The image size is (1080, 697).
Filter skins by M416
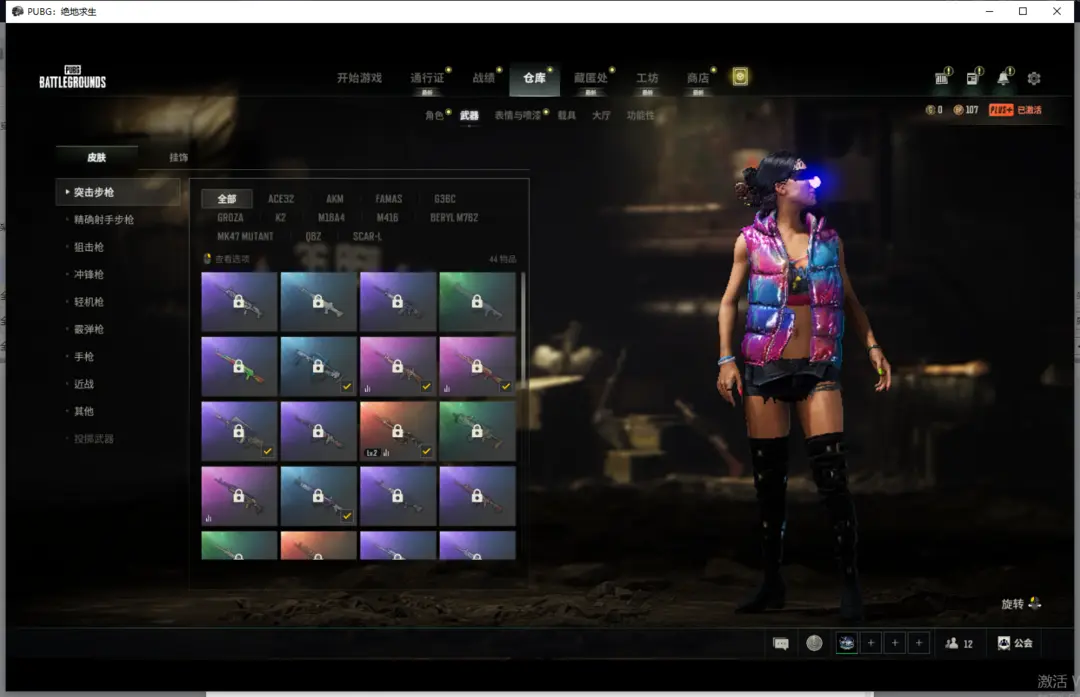pyautogui.click(x=387, y=218)
